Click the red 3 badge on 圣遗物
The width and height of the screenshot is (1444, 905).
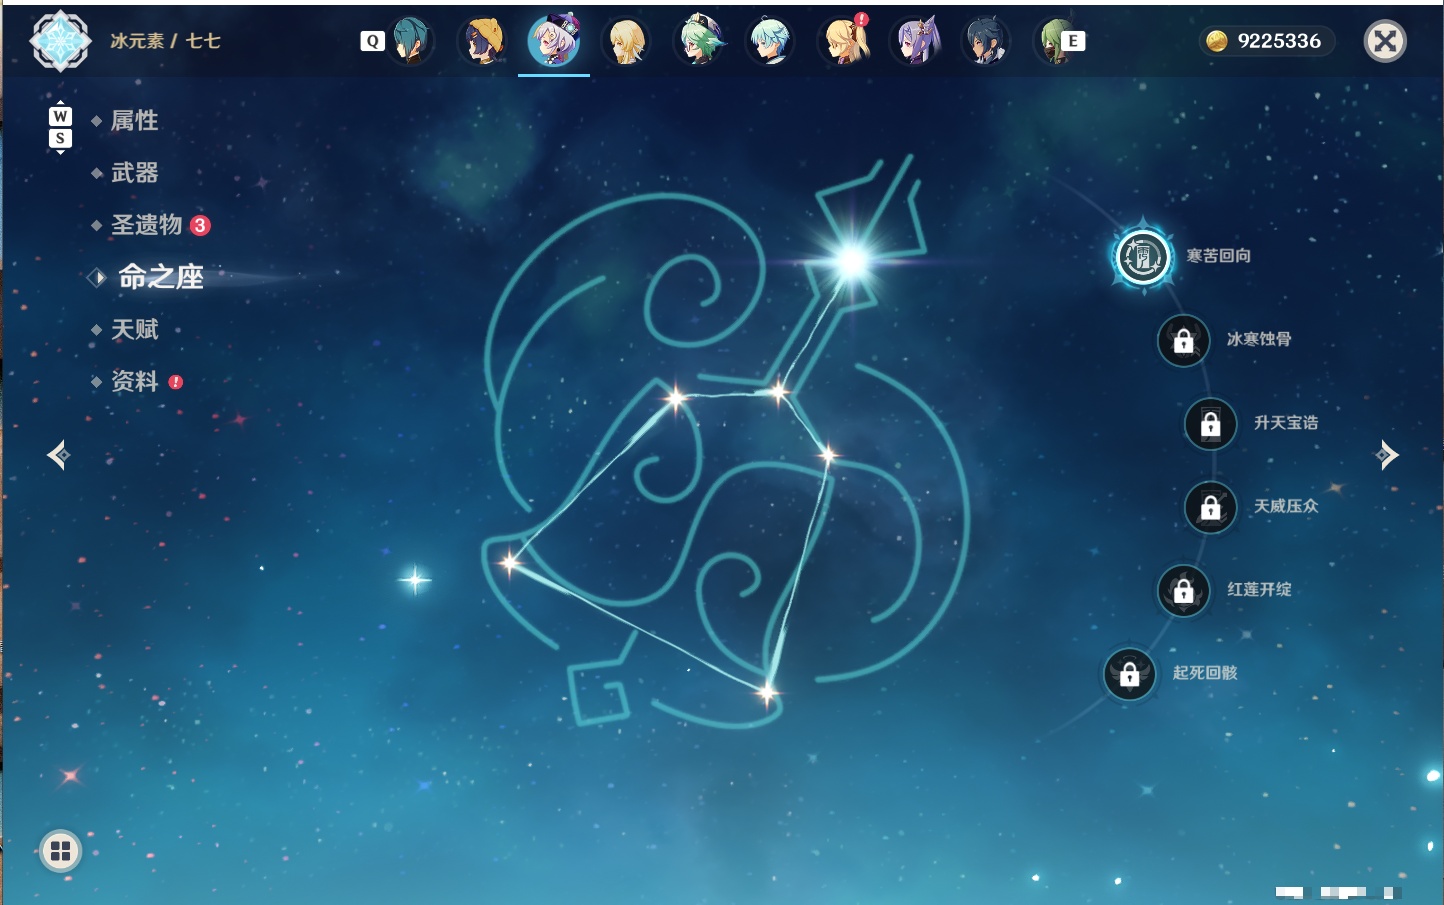(x=200, y=225)
